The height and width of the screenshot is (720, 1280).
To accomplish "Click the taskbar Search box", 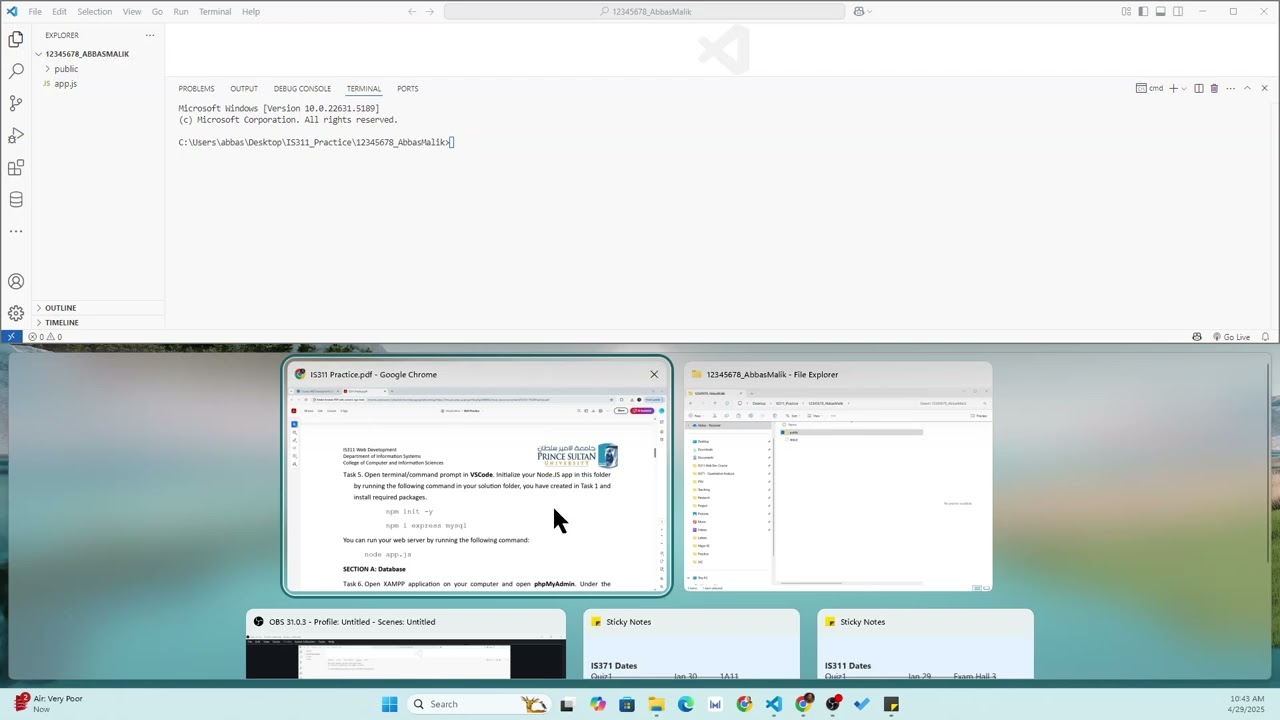I will click(x=479, y=704).
